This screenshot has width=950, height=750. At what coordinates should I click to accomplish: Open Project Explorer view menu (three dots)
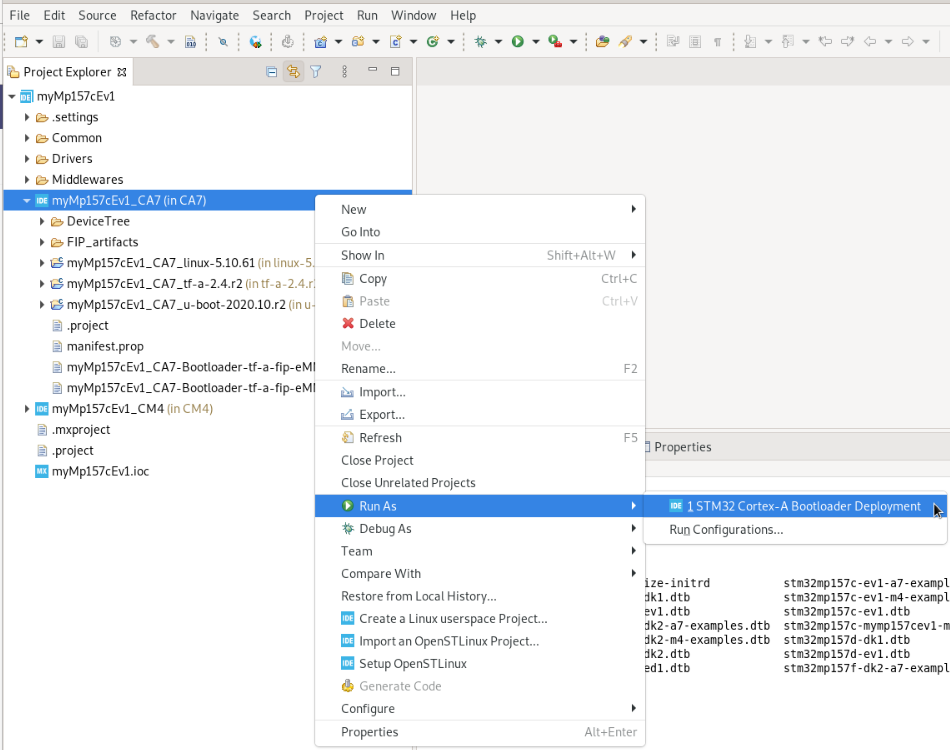[x=344, y=71]
